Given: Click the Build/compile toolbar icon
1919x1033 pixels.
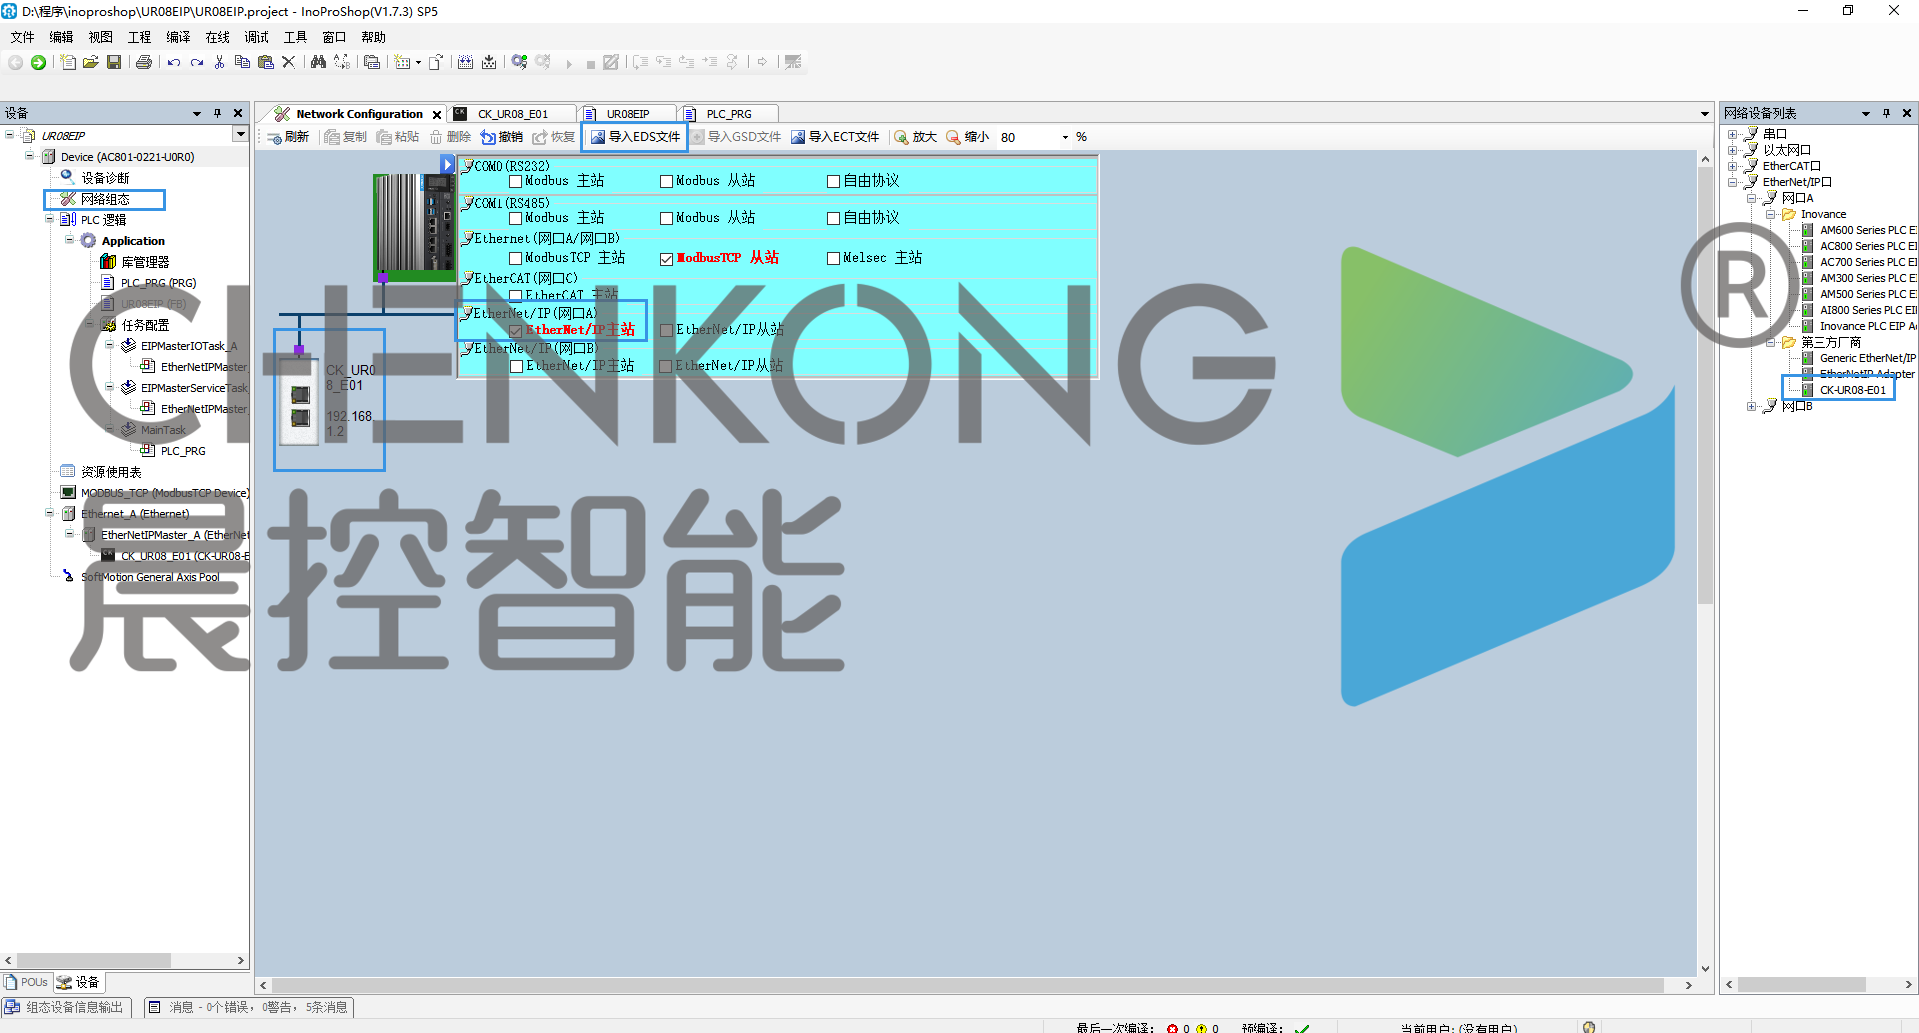Looking at the screenshot, I should point(465,62).
